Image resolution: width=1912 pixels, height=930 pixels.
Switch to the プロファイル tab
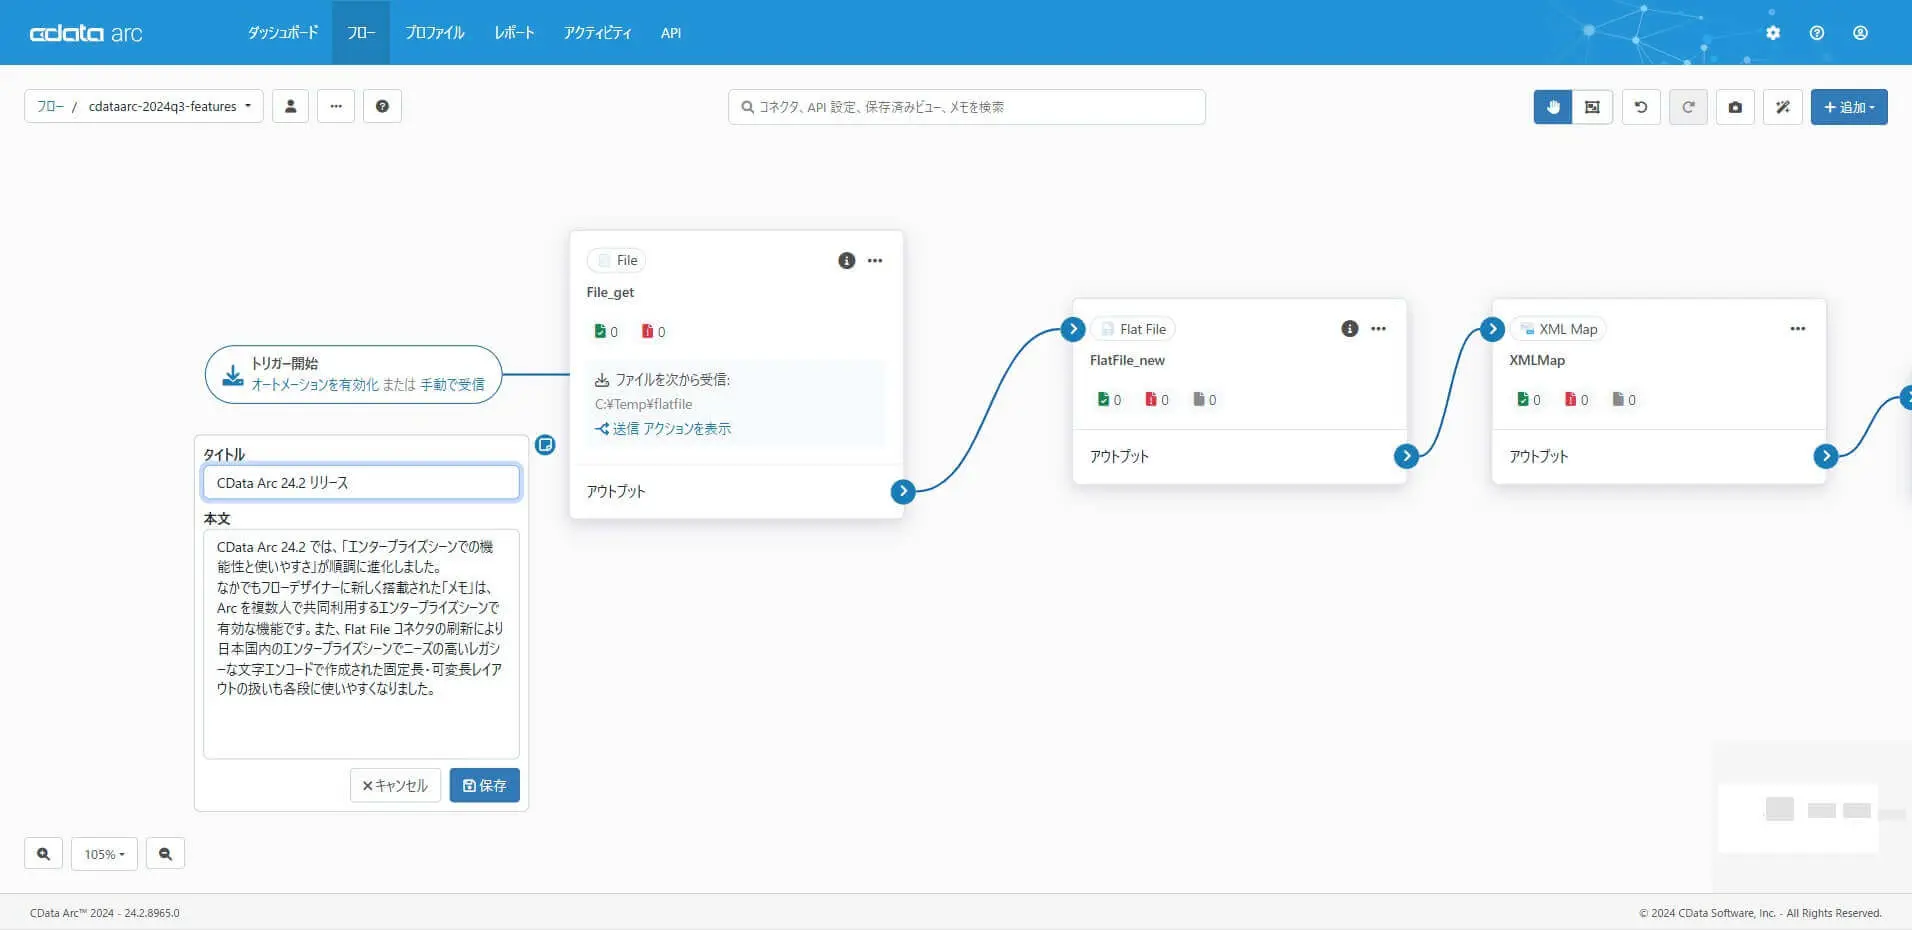point(435,33)
